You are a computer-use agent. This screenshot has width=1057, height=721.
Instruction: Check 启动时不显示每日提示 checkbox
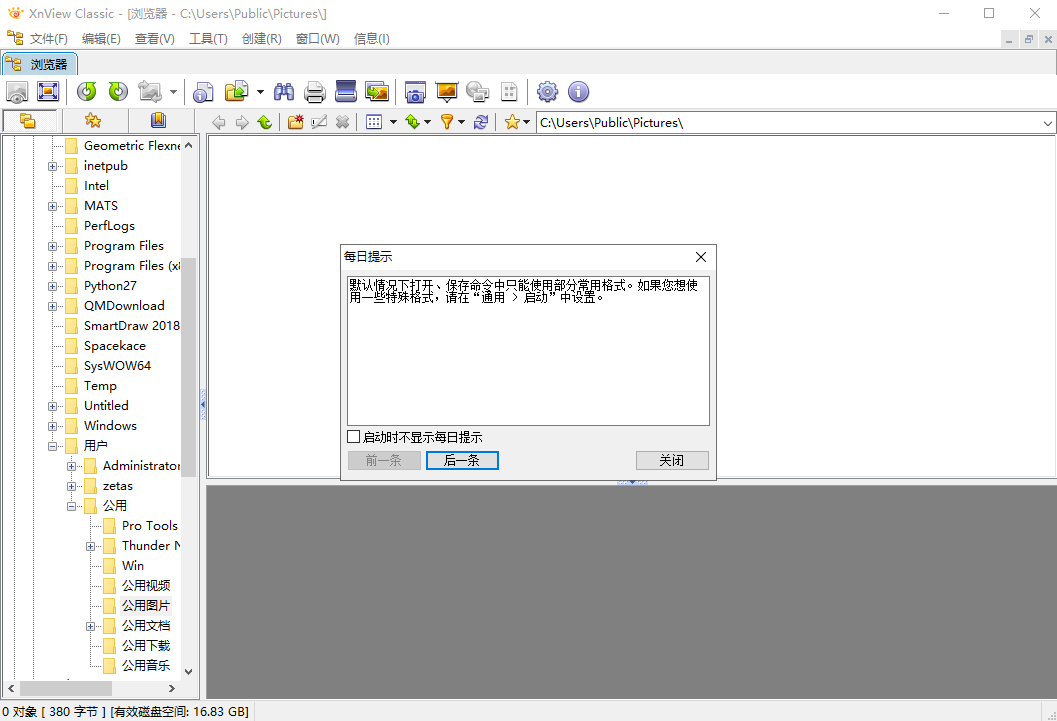(x=353, y=437)
